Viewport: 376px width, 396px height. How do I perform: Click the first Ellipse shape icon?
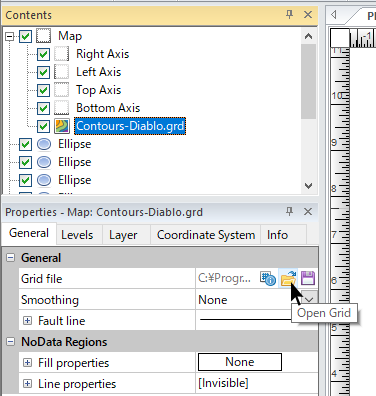pos(44,144)
